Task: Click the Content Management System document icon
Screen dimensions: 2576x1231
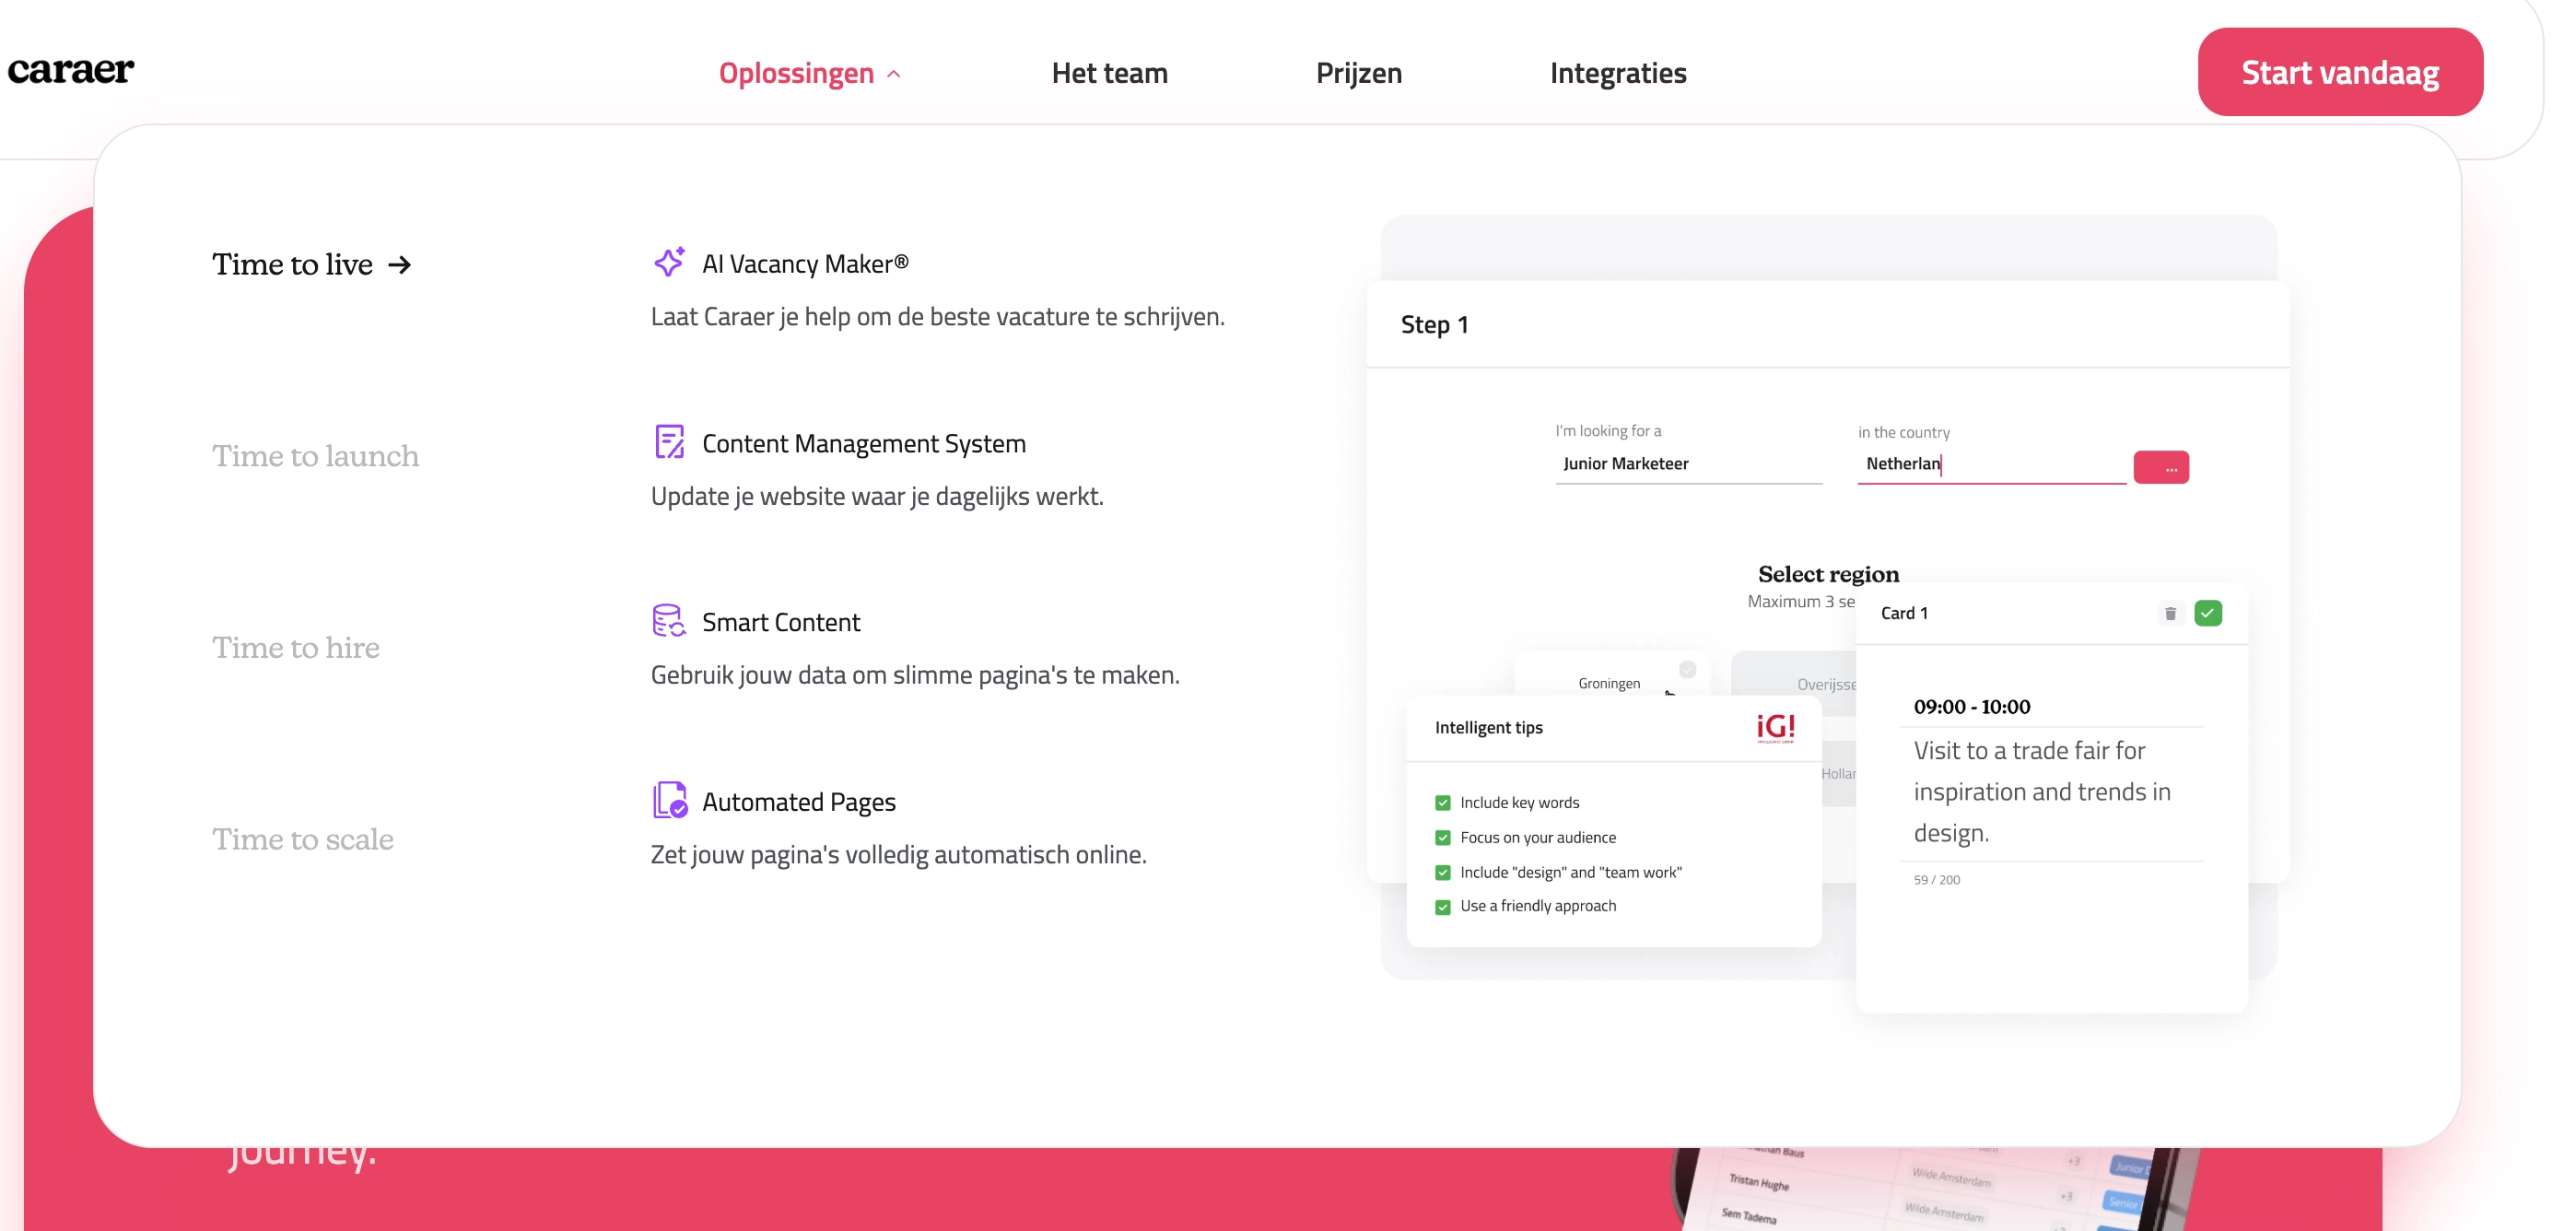Action: click(669, 442)
